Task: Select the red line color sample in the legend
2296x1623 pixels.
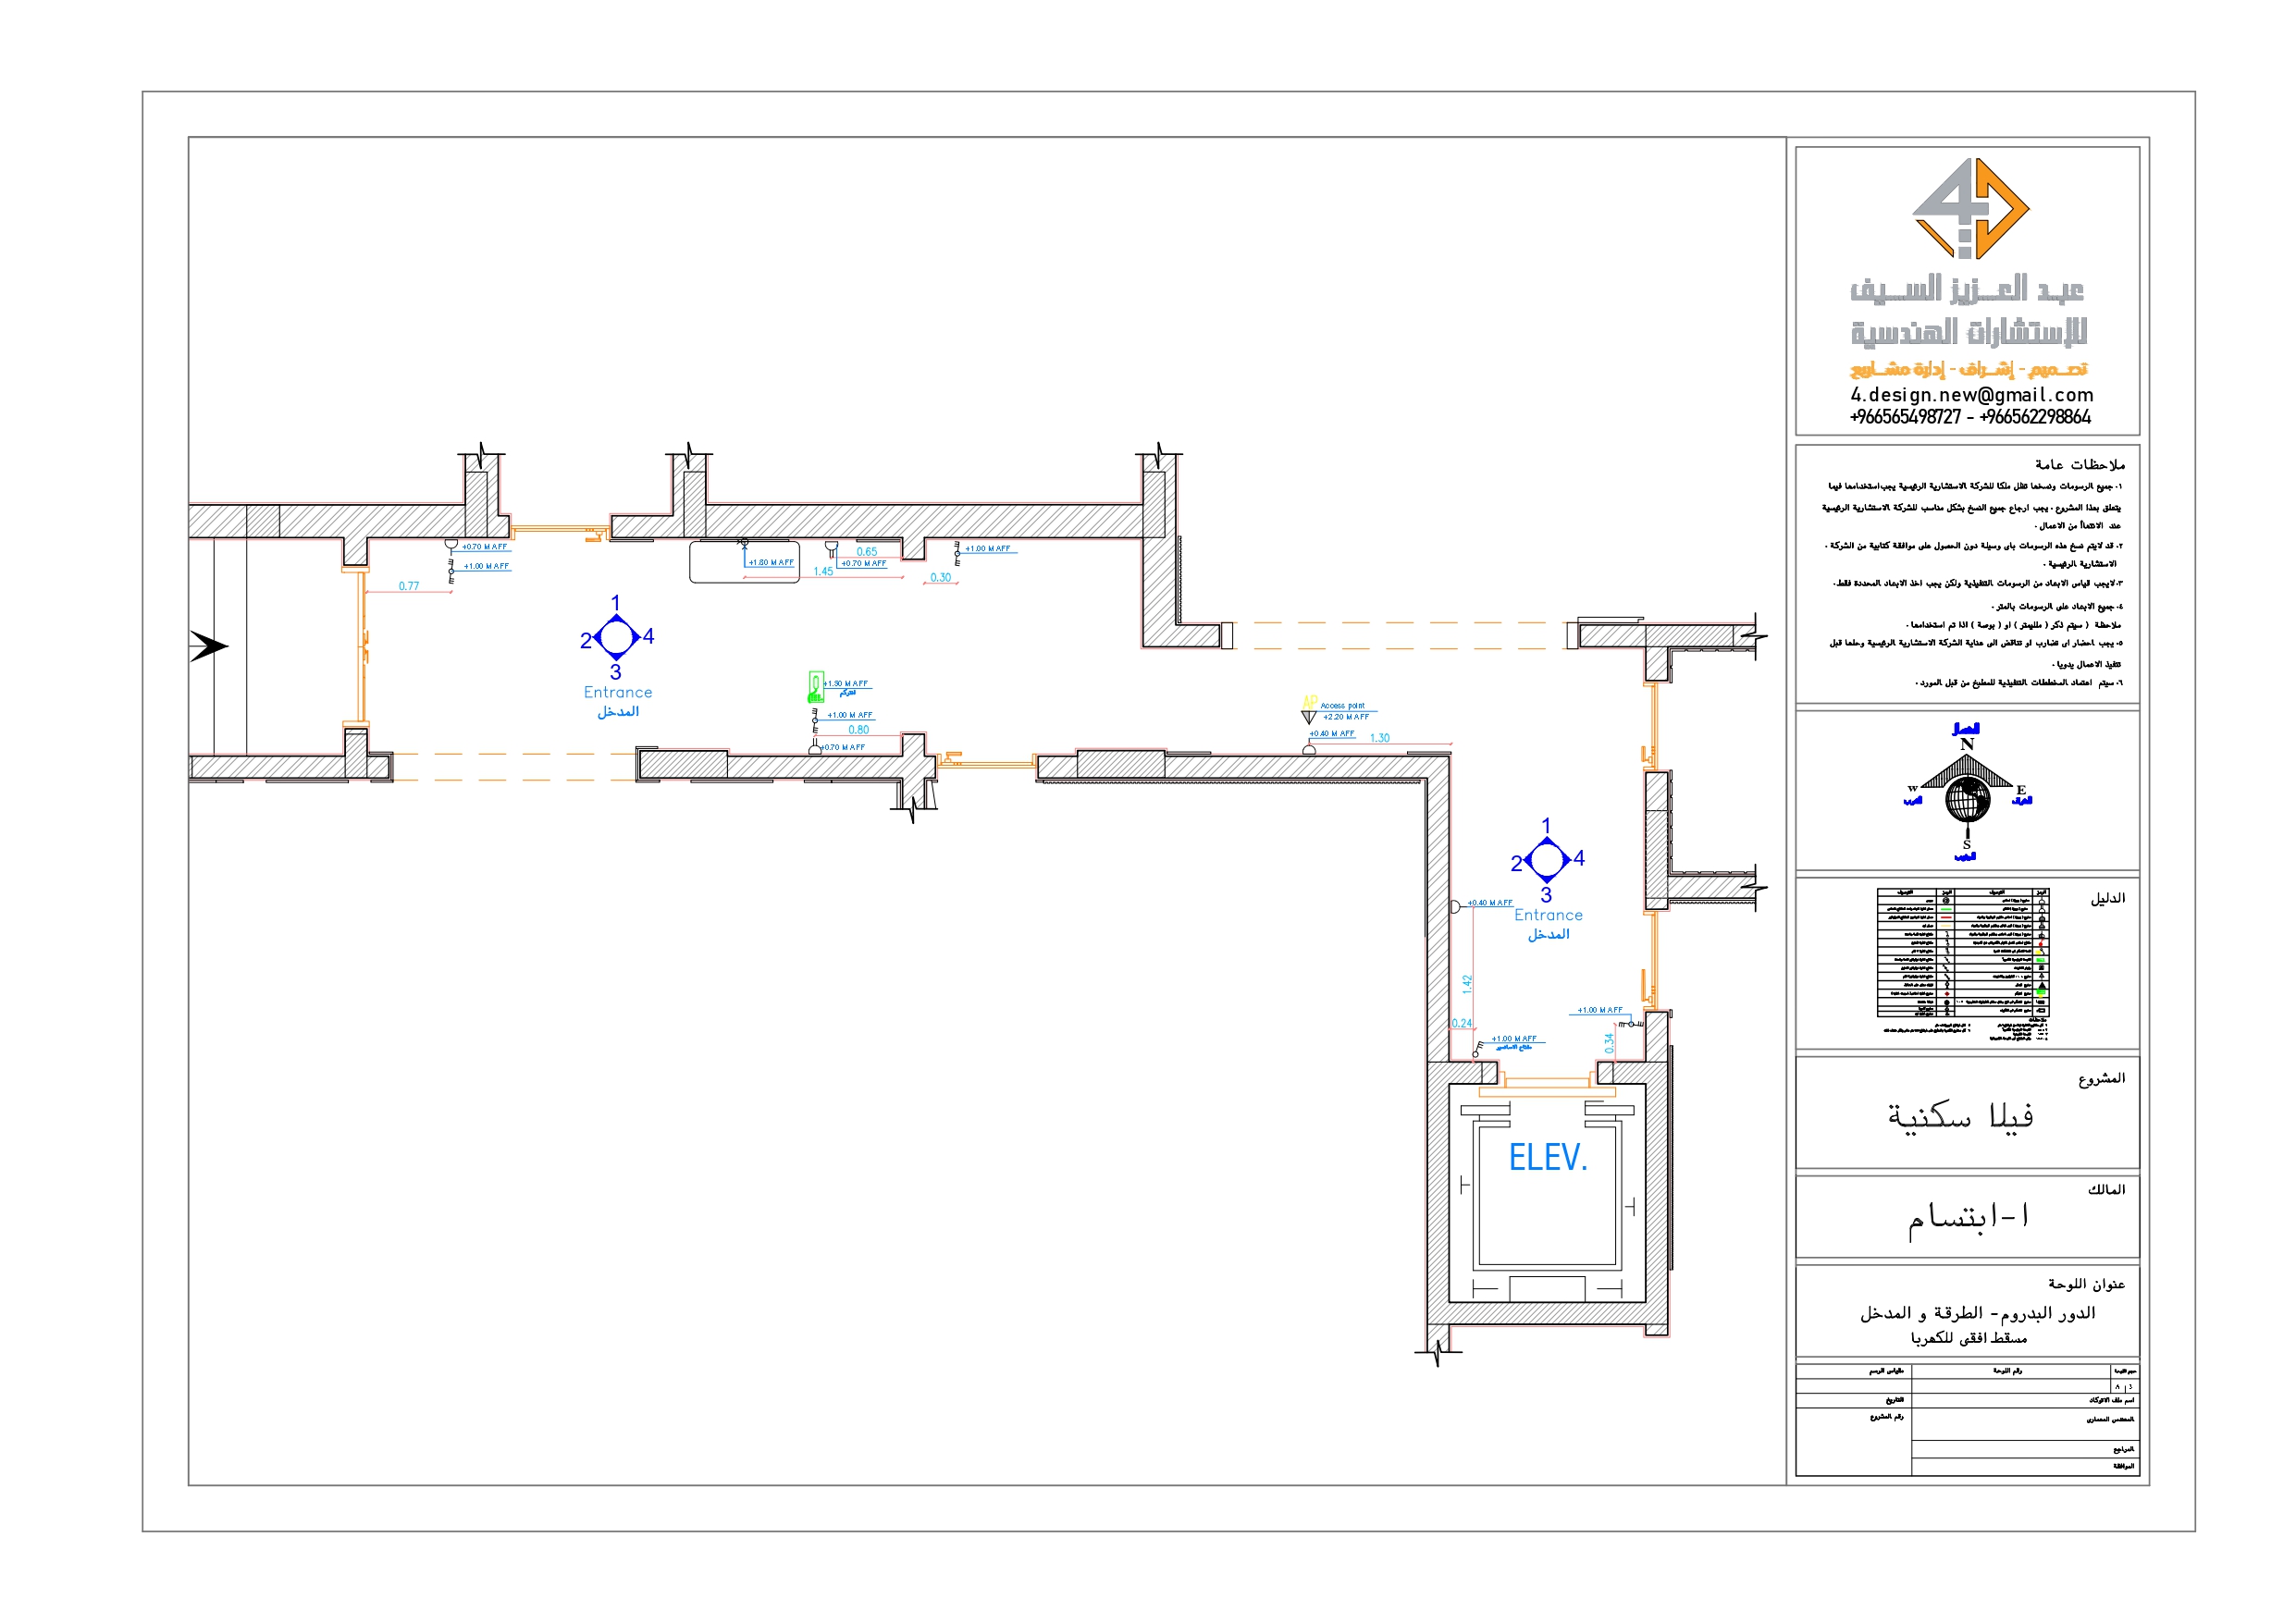Action: [1946, 918]
